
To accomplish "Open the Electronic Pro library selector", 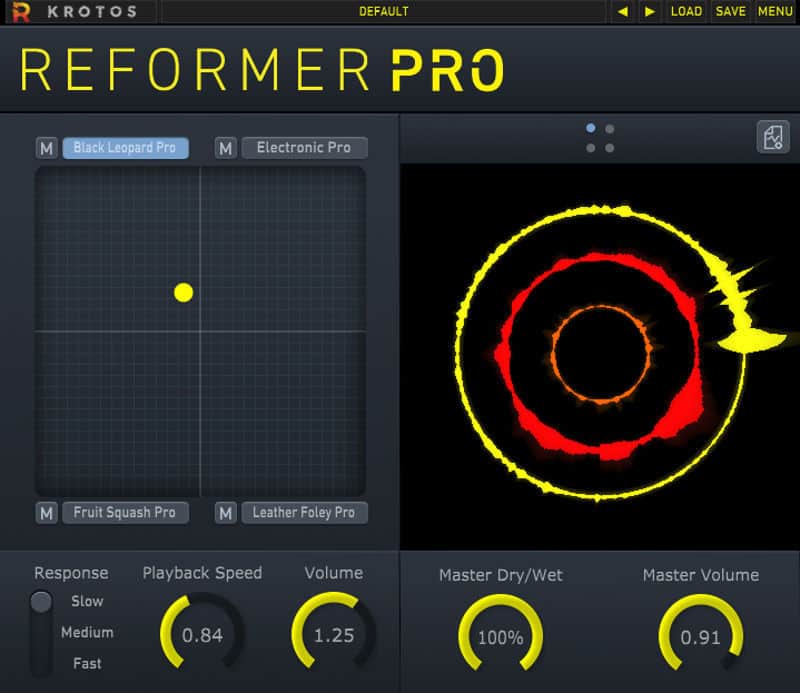I will (304, 148).
